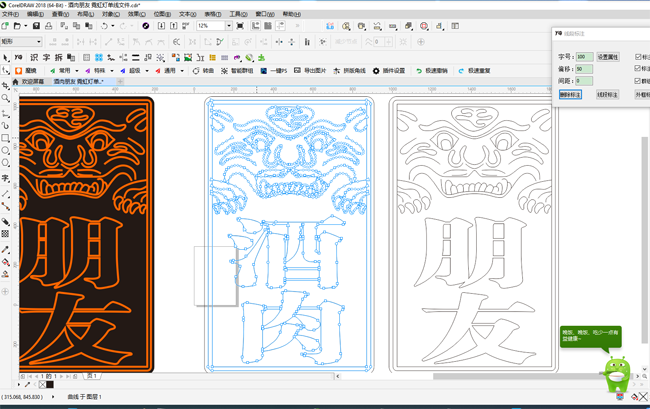The image size is (650, 409).
Task: Open the Undo history dropdown arrow
Action: point(112,26)
